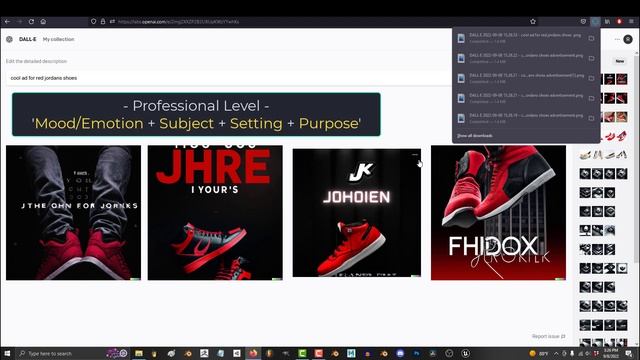Click Show all downloads
This screenshot has width=640, height=360.
coord(475,136)
